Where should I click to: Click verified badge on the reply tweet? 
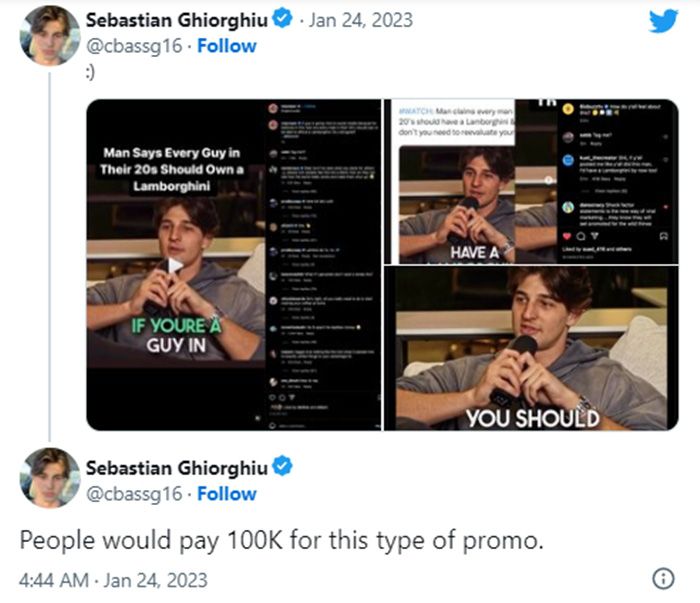(x=283, y=466)
